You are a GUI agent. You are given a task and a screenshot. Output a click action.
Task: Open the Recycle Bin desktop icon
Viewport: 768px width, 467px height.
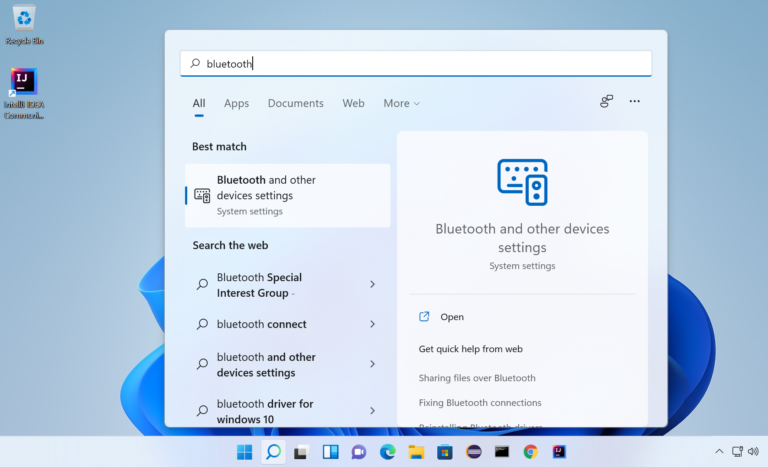(24, 25)
